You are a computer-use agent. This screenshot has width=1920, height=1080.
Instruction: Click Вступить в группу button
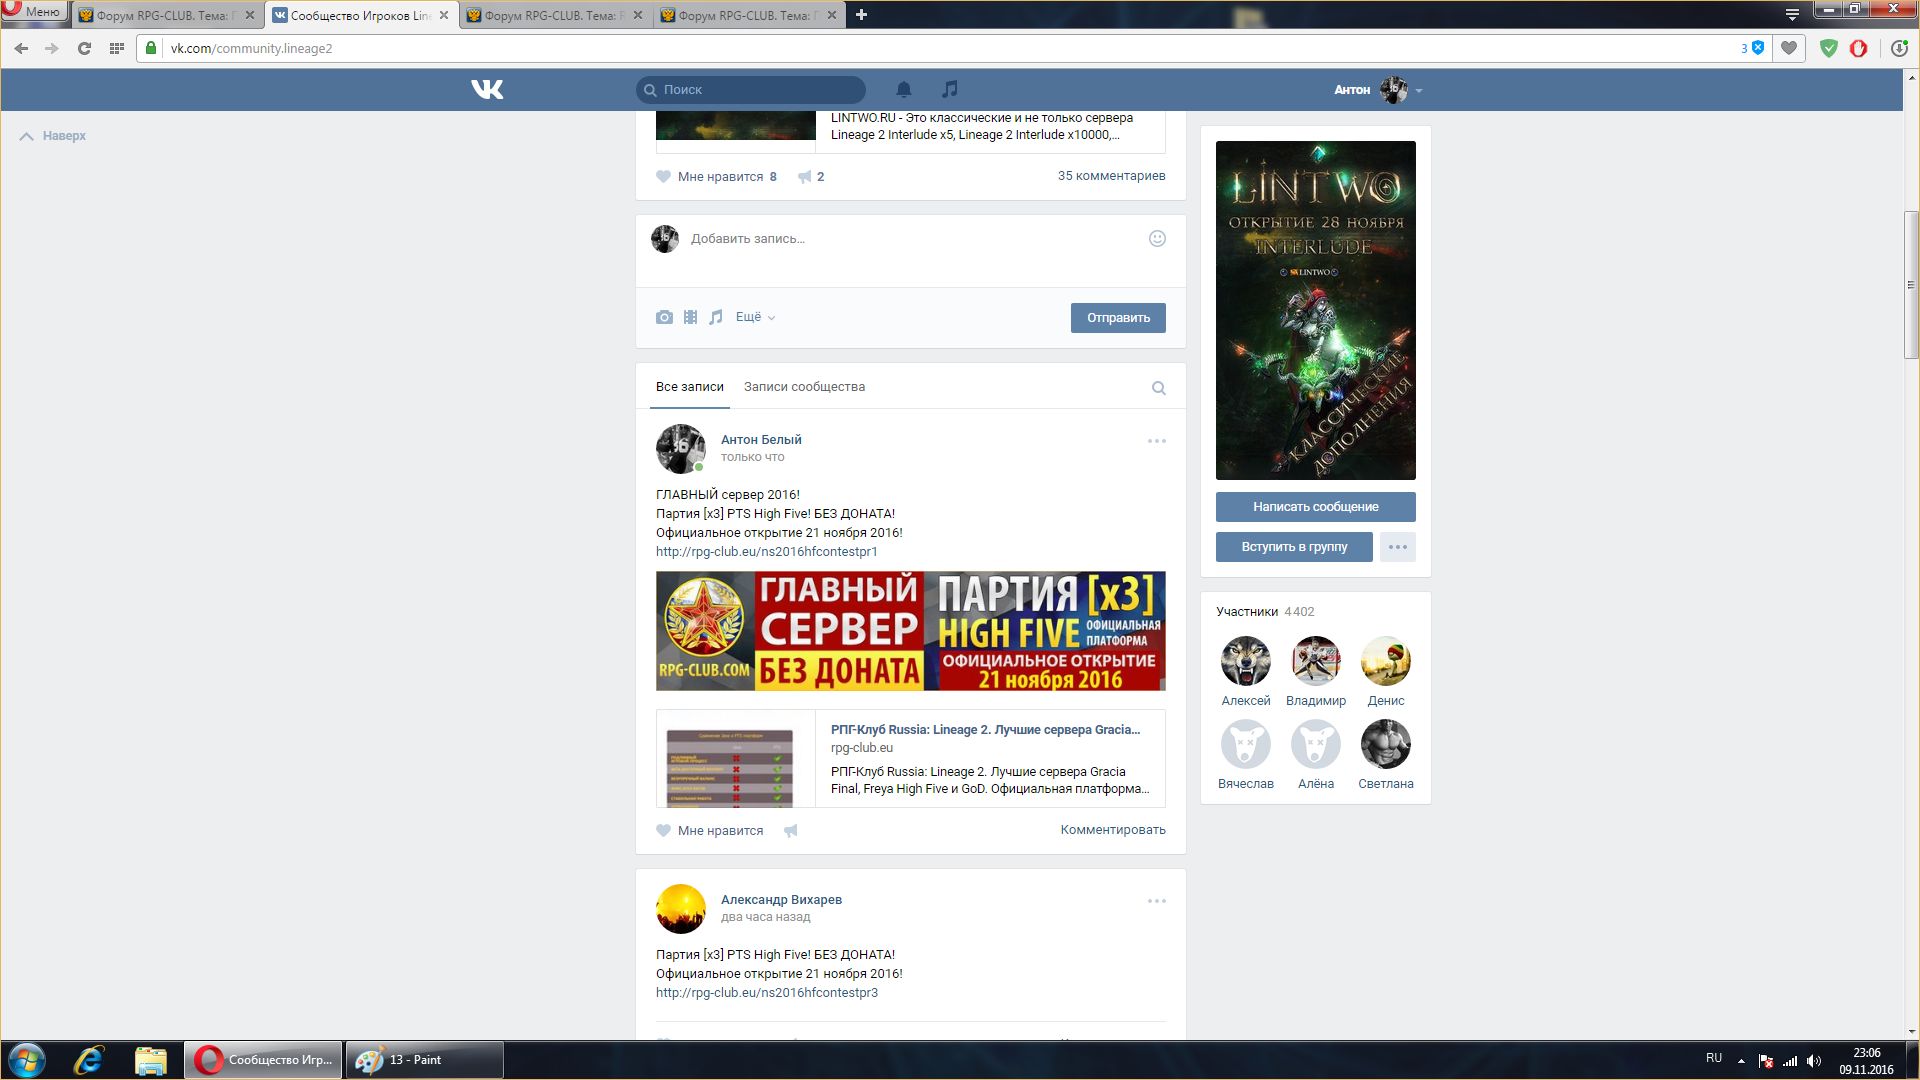click(x=1294, y=547)
